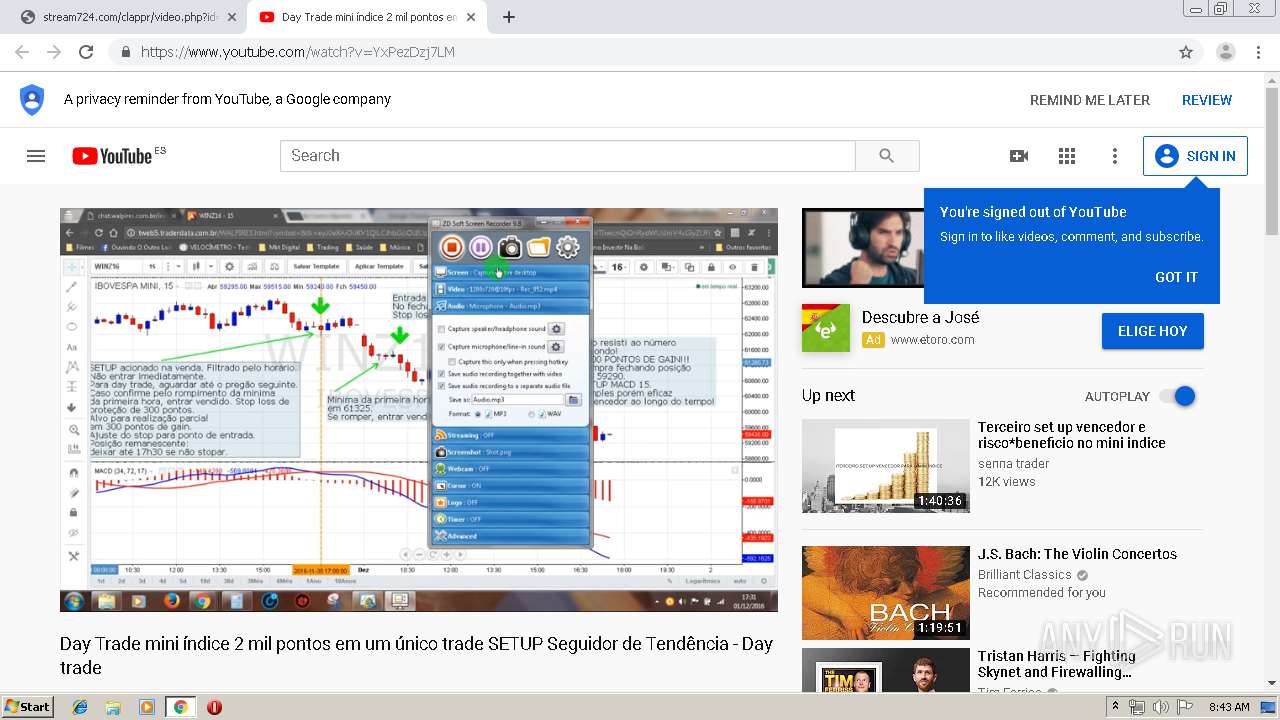This screenshot has width=1280, height=720.
Task: Open the YouTube settings three-dot menu
Action: click(1115, 156)
